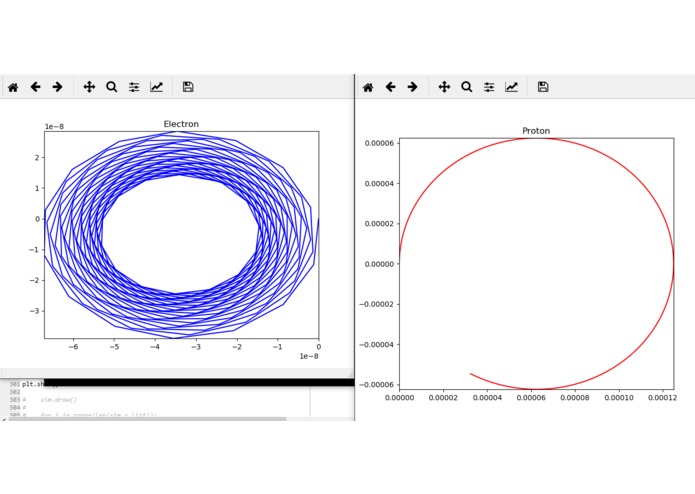Open Configure subplots in Proton plot toolbar
The image size is (695, 494).
[x=489, y=87]
